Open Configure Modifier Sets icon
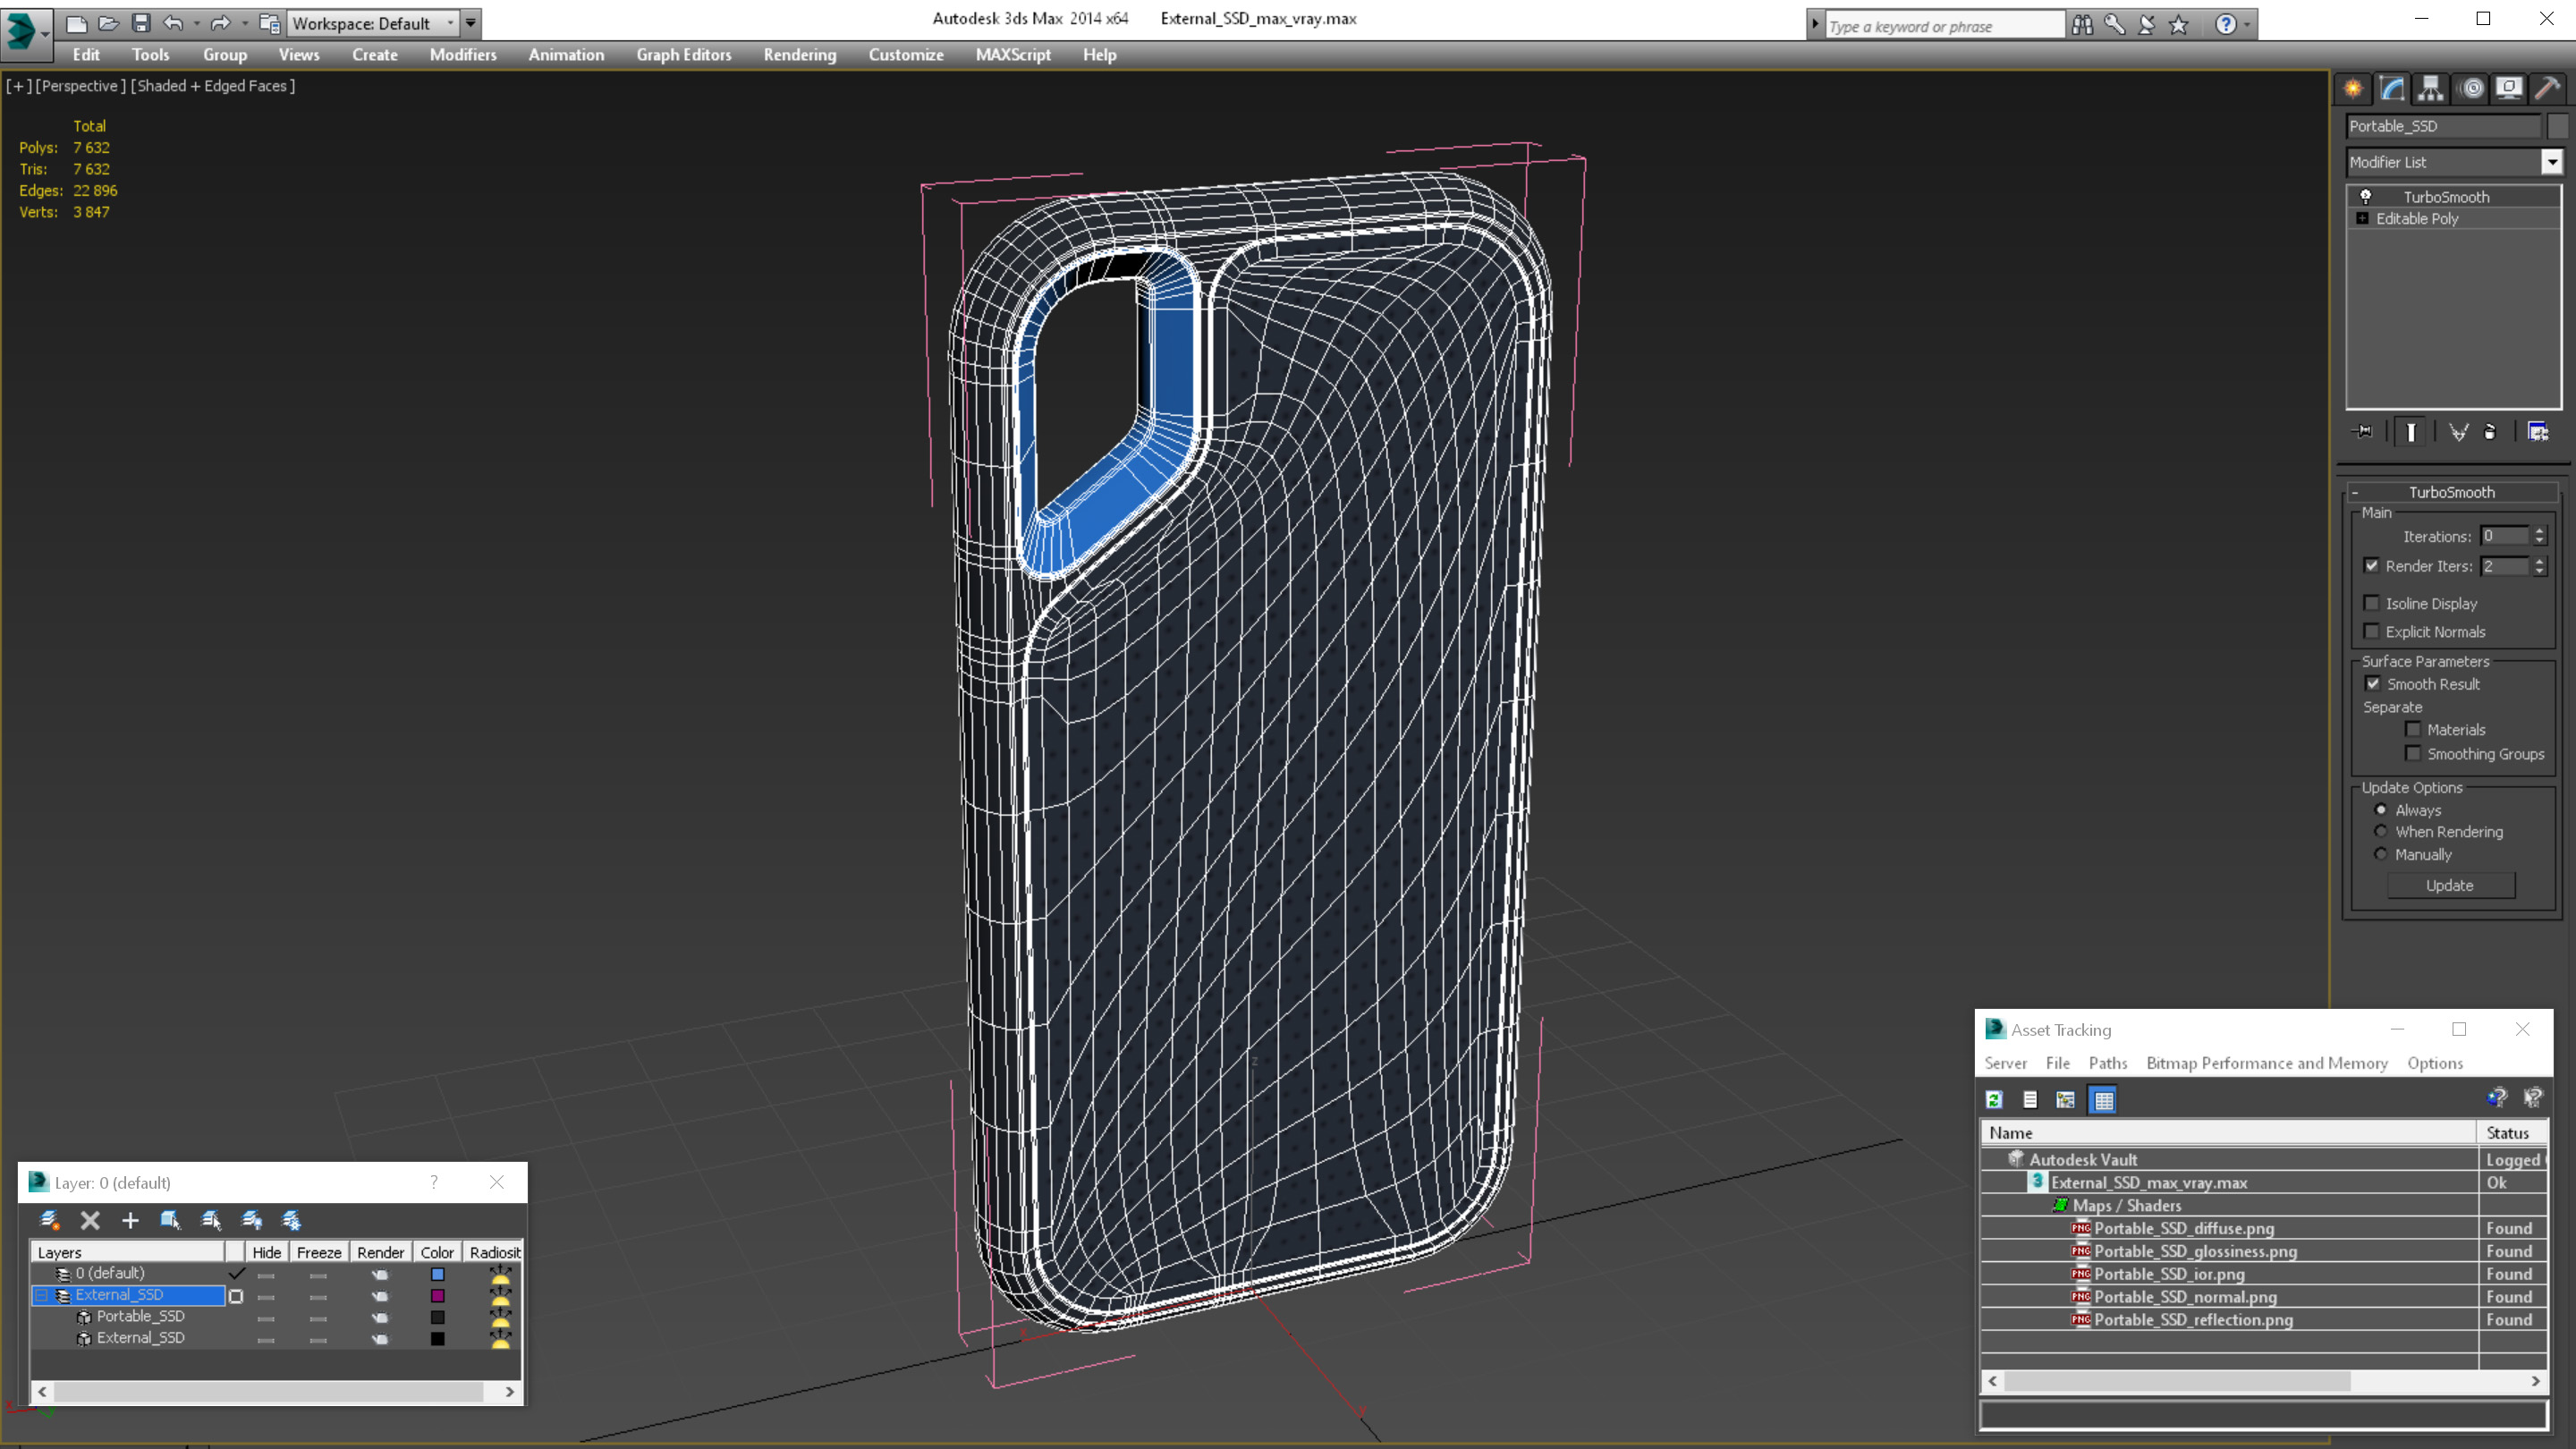This screenshot has height=1449, width=2576. click(2538, 431)
